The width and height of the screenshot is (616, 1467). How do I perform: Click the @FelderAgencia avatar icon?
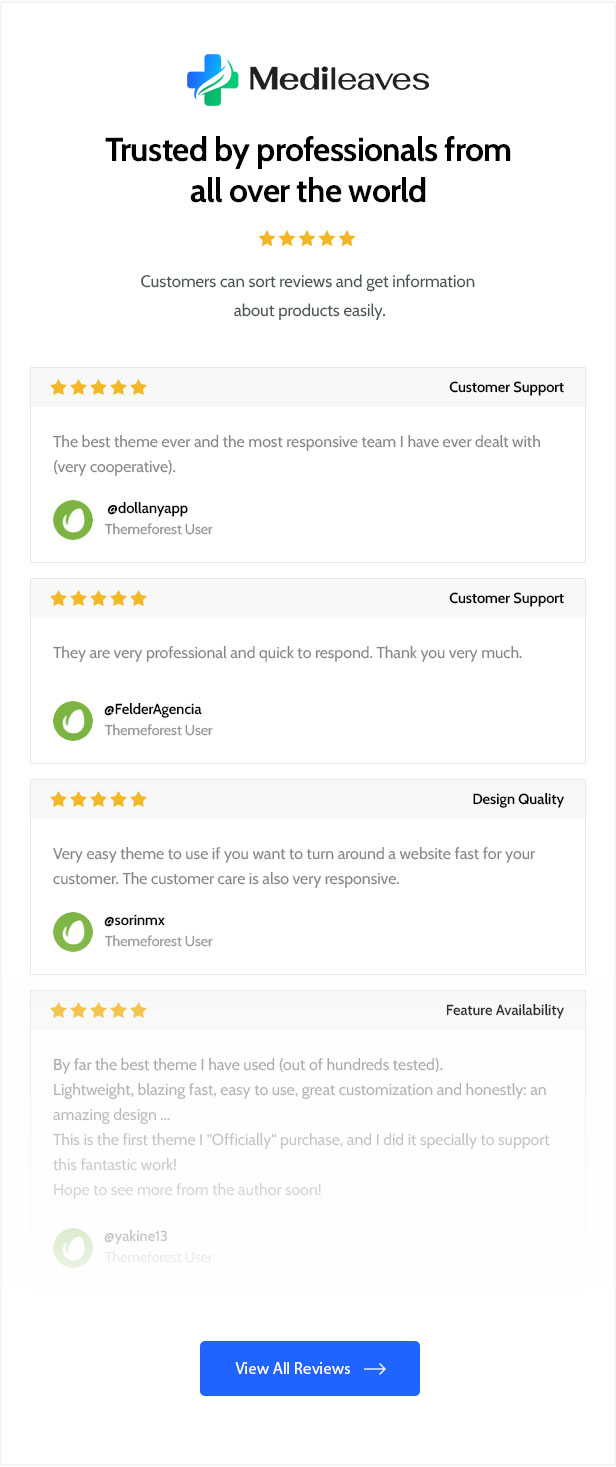tap(73, 720)
